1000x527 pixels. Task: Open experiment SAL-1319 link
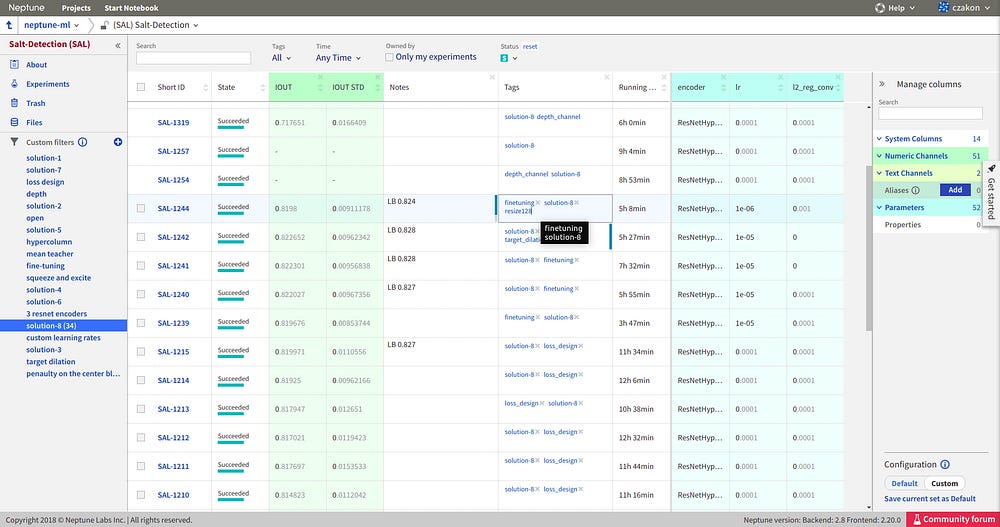(173, 122)
